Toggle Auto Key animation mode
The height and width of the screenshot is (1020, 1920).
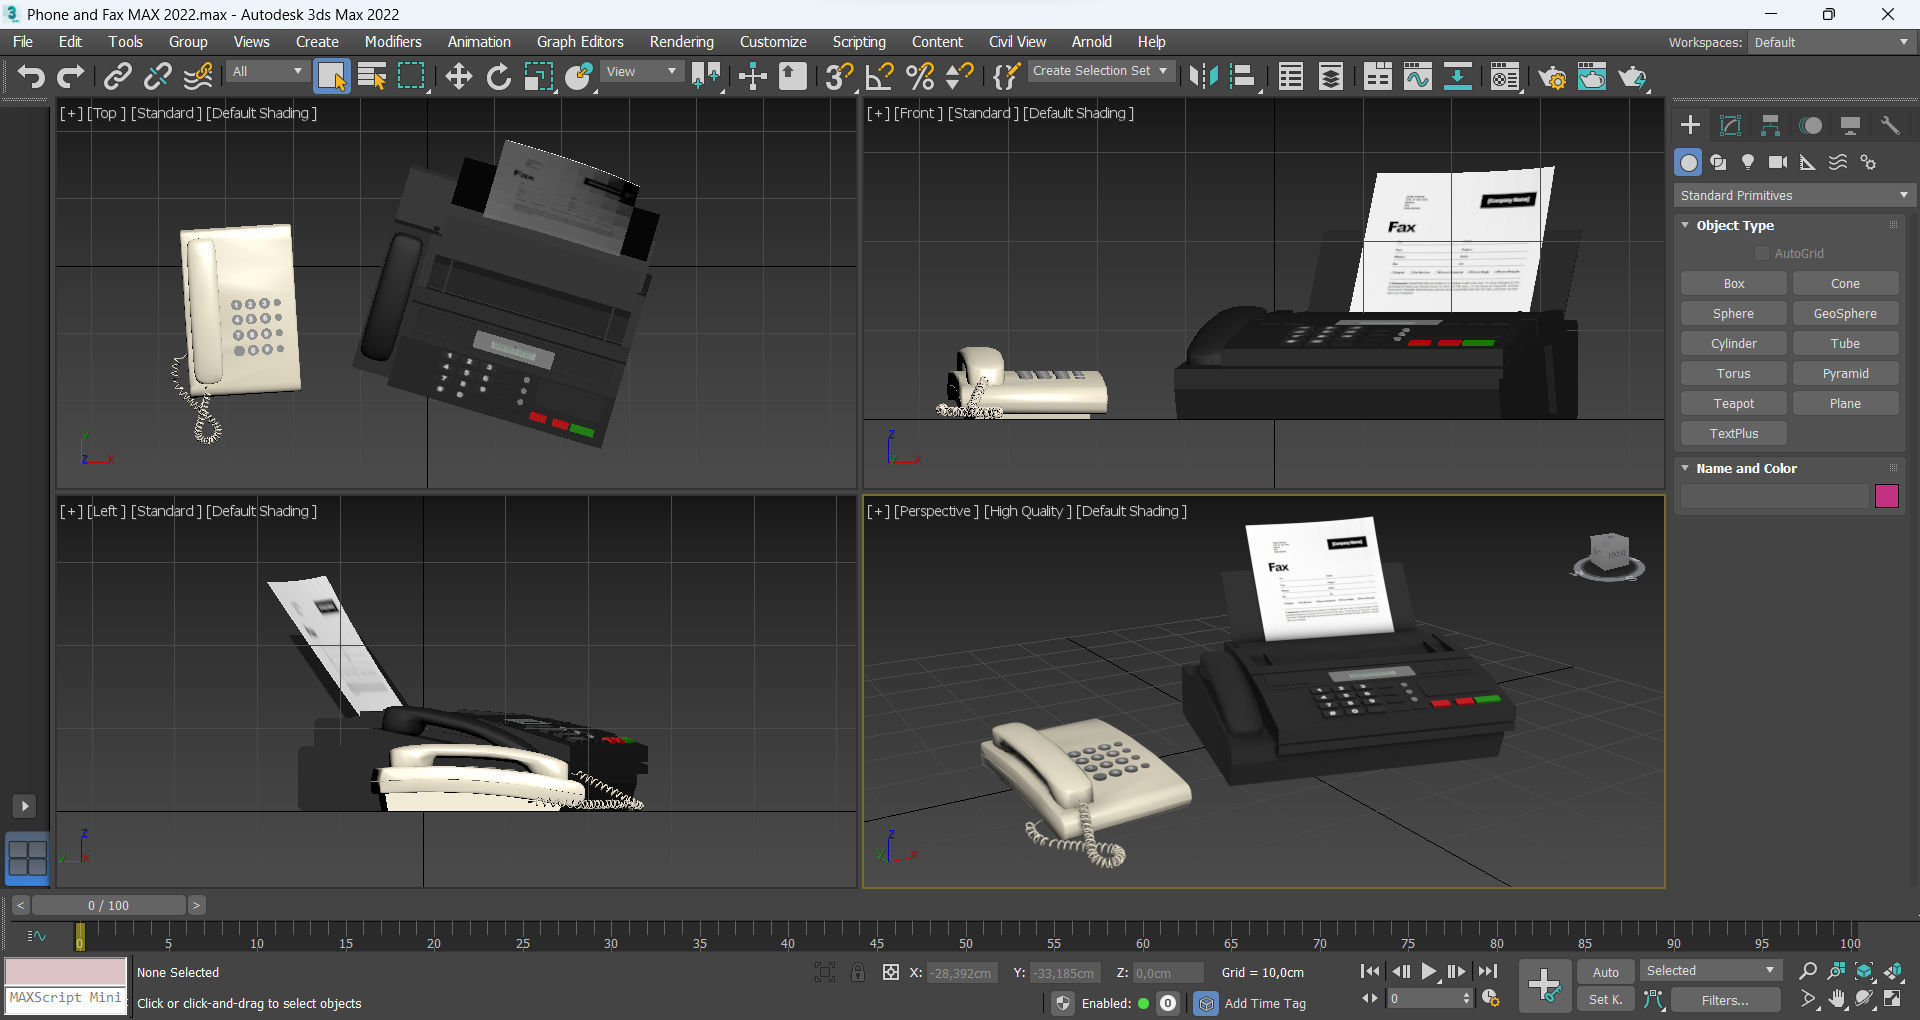1606,972
